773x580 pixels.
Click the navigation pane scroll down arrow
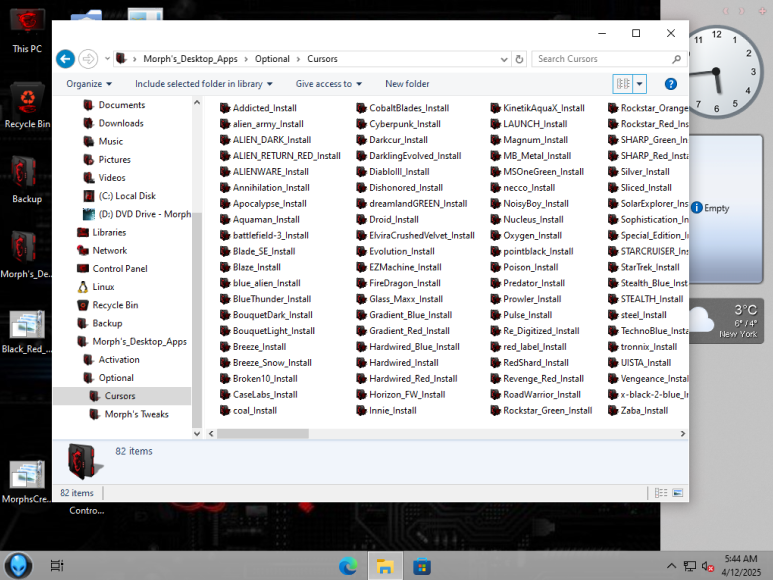197,434
